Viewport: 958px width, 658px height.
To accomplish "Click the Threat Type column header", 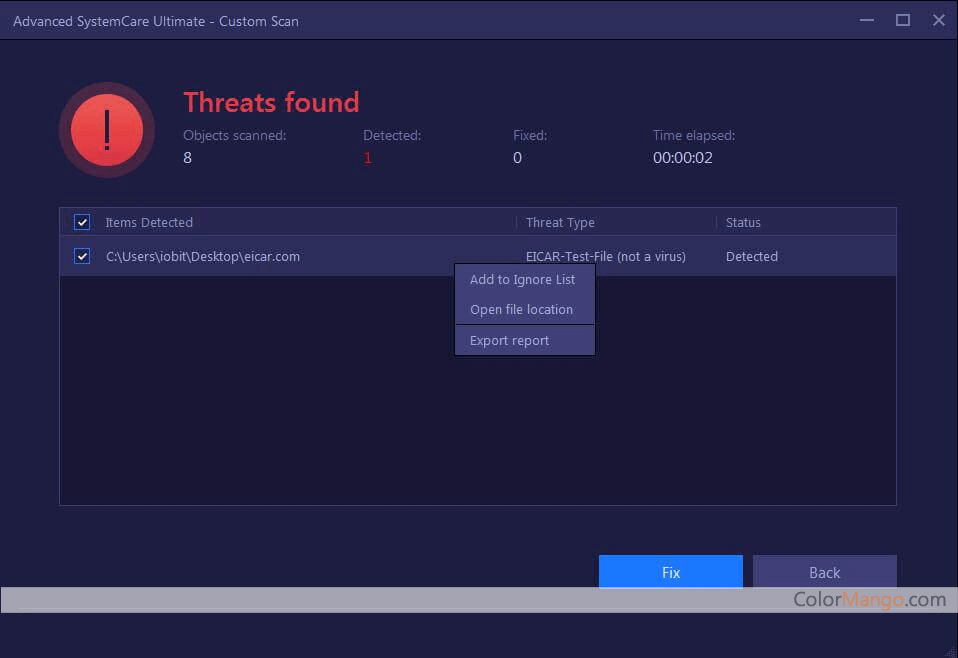I will [560, 222].
